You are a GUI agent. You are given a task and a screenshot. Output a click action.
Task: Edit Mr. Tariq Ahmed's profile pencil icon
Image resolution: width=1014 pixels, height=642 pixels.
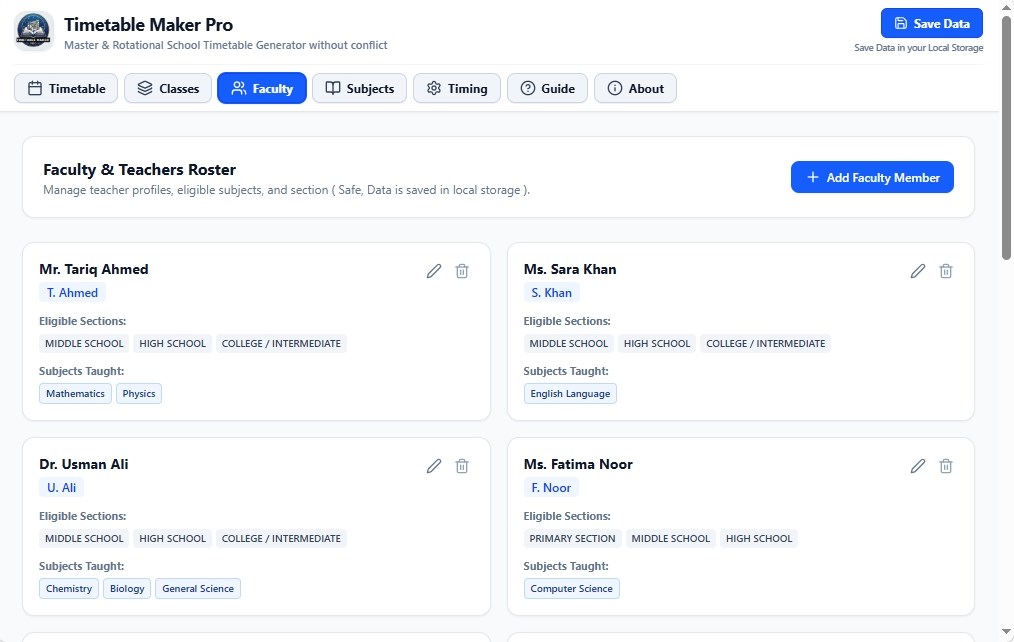tap(434, 271)
